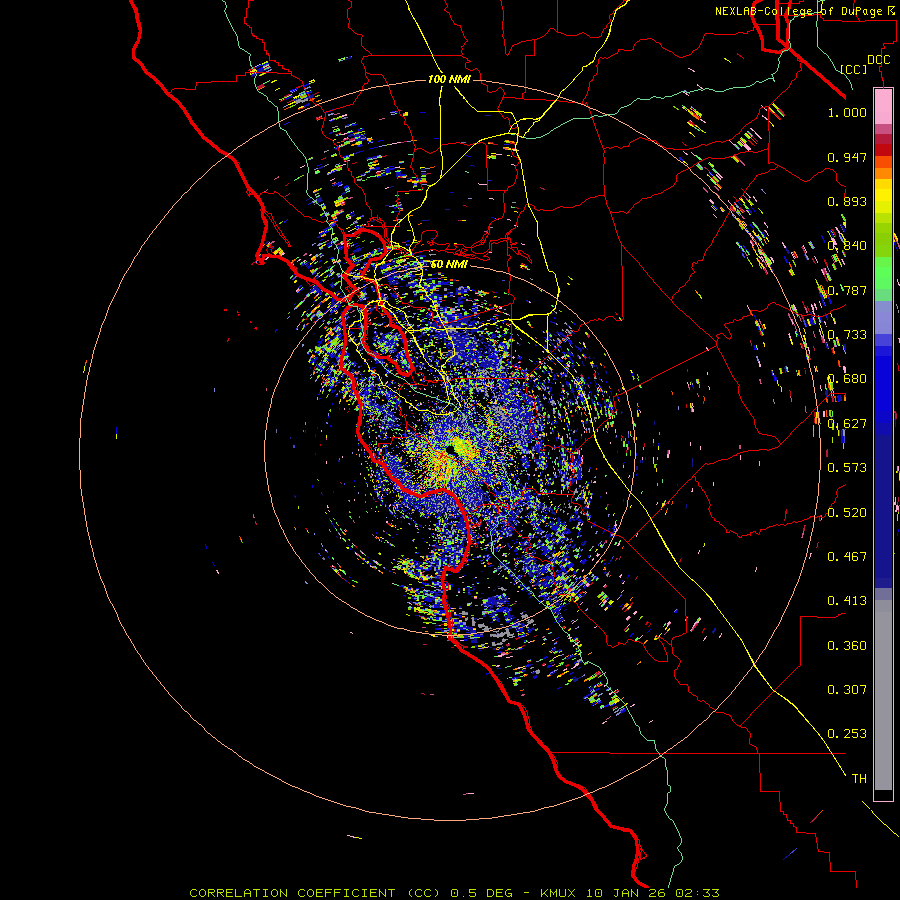This screenshot has width=900, height=900.
Task: Click the 0.5 DEG elevation text
Action: [x=481, y=893]
